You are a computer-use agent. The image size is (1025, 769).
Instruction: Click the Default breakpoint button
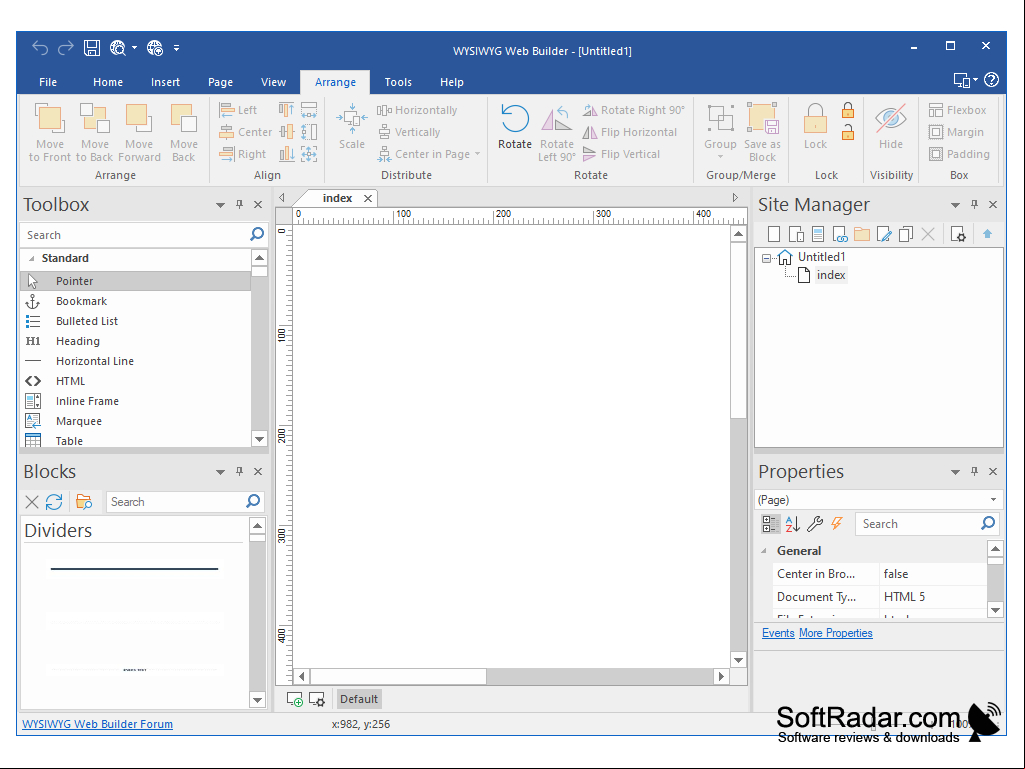pyautogui.click(x=359, y=699)
